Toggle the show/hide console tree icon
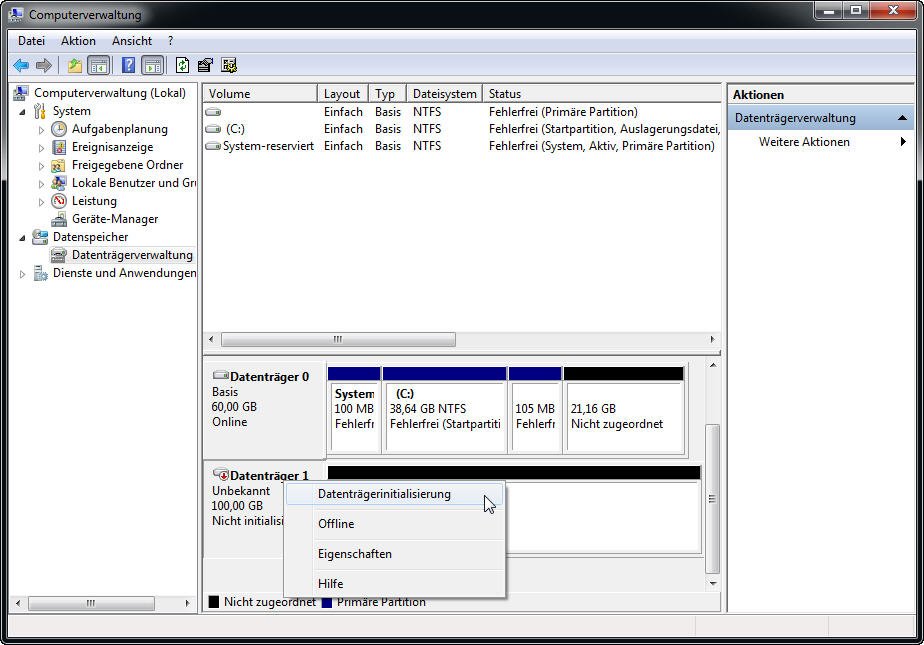The width and height of the screenshot is (924, 645). [x=98, y=65]
